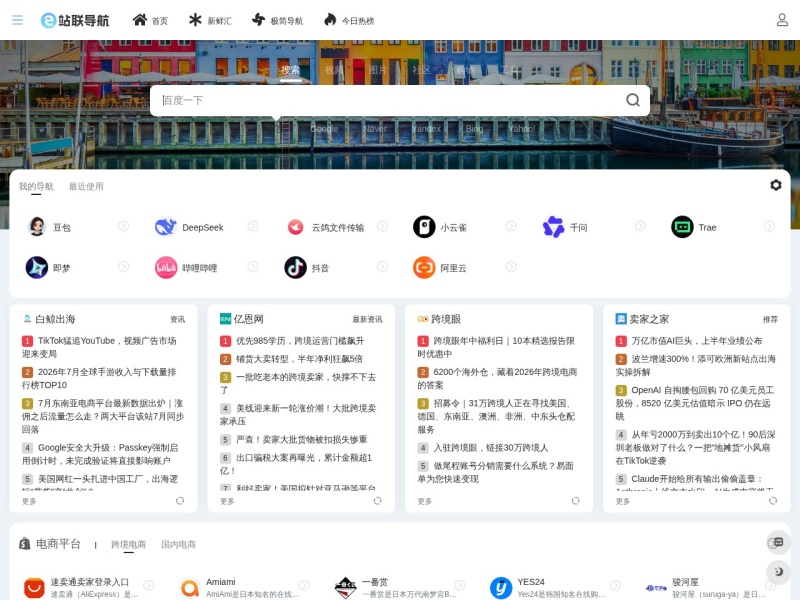800x600 pixels.
Task: Choose Bing as the search engine
Action: pyautogui.click(x=474, y=129)
